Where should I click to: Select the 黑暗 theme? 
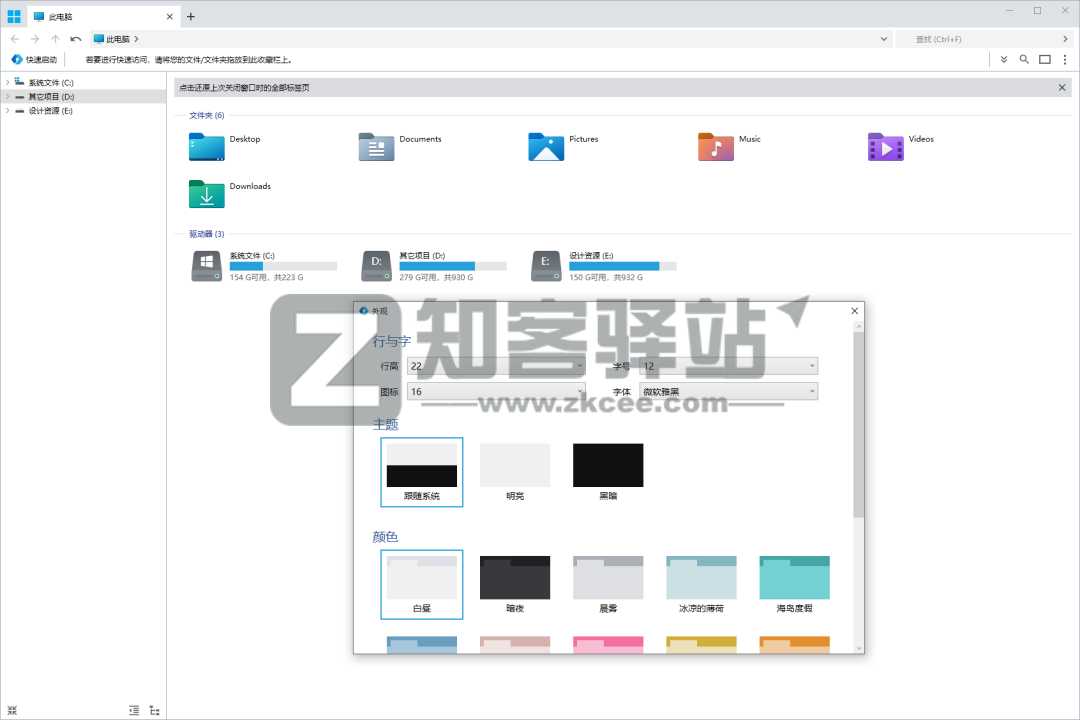[608, 464]
